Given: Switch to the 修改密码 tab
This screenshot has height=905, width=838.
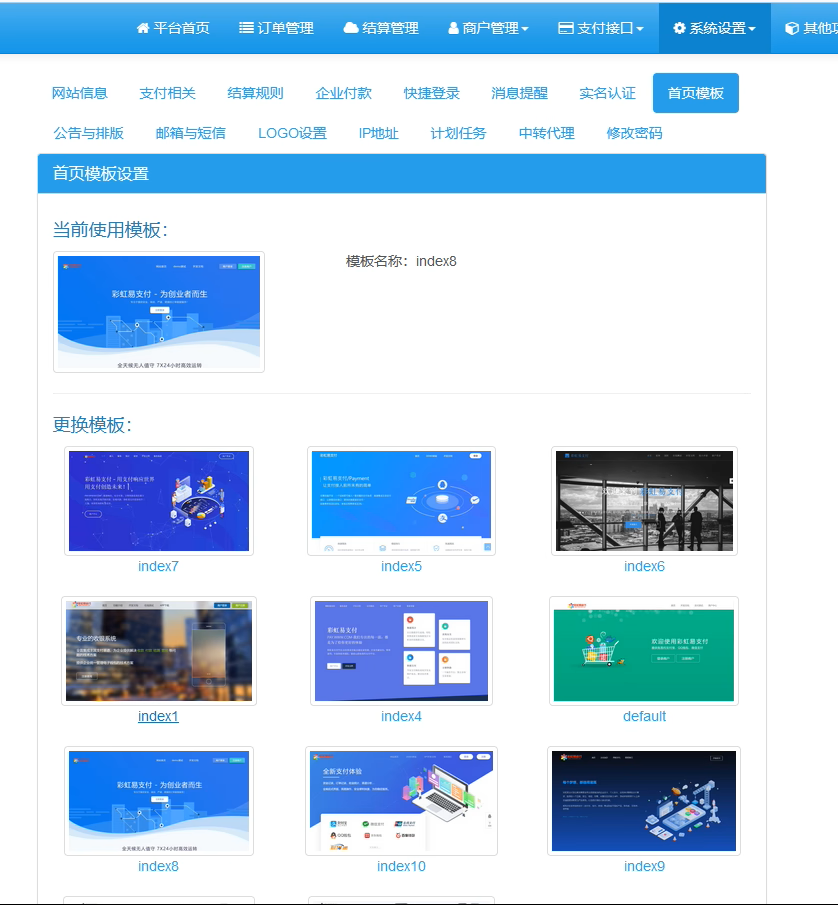Looking at the screenshot, I should tap(634, 133).
